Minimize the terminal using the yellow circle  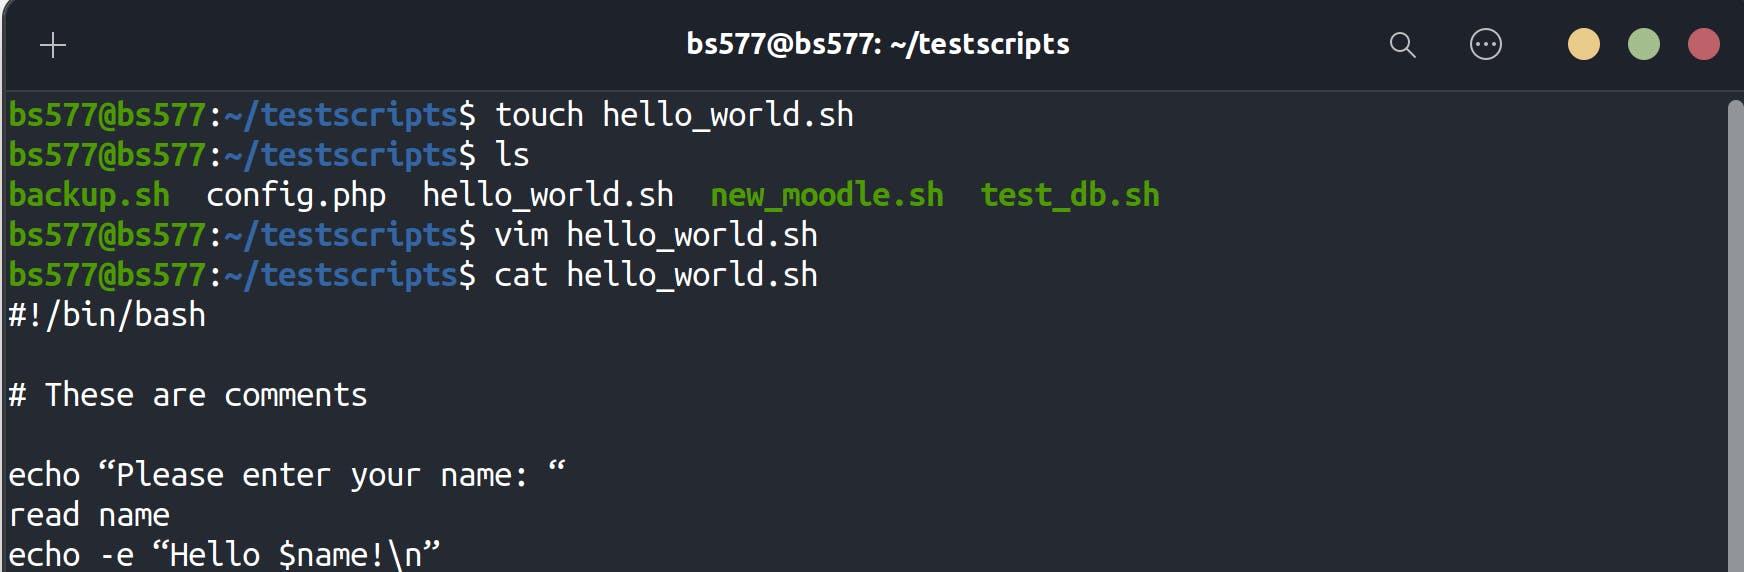[x=1584, y=44]
